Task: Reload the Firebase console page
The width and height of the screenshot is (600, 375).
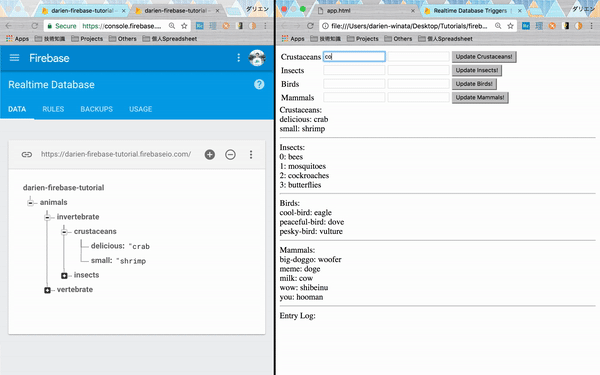Action: pos(34,26)
